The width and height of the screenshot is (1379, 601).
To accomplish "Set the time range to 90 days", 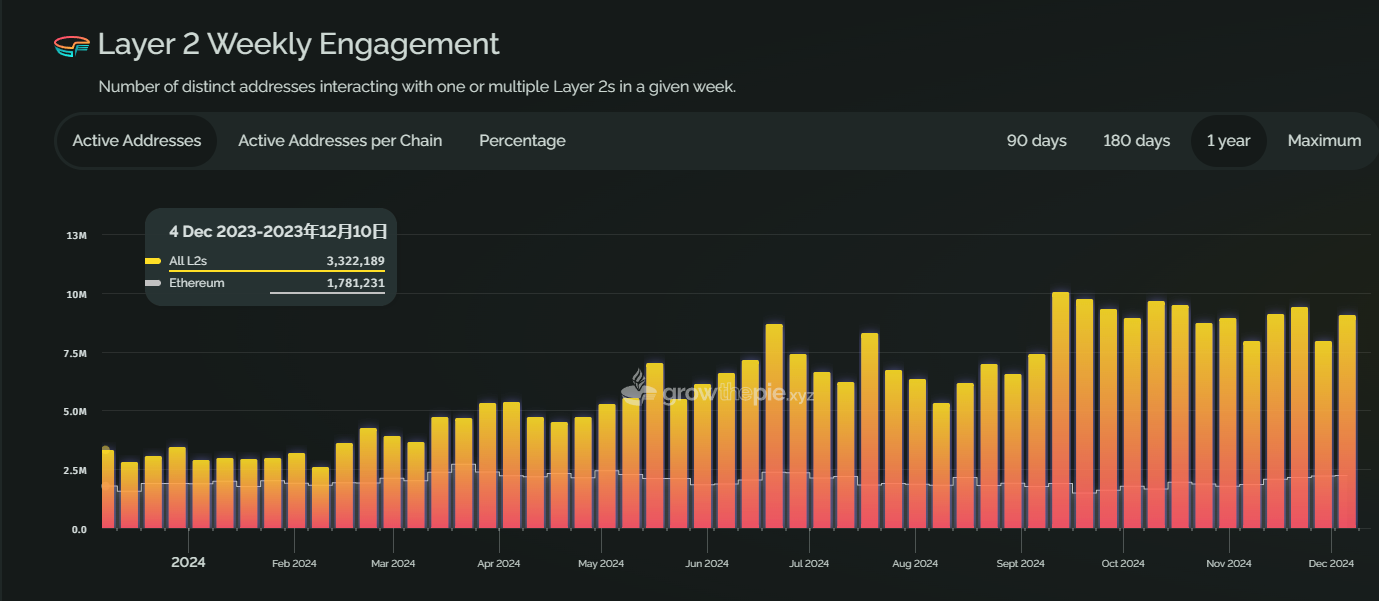I will (x=1036, y=141).
